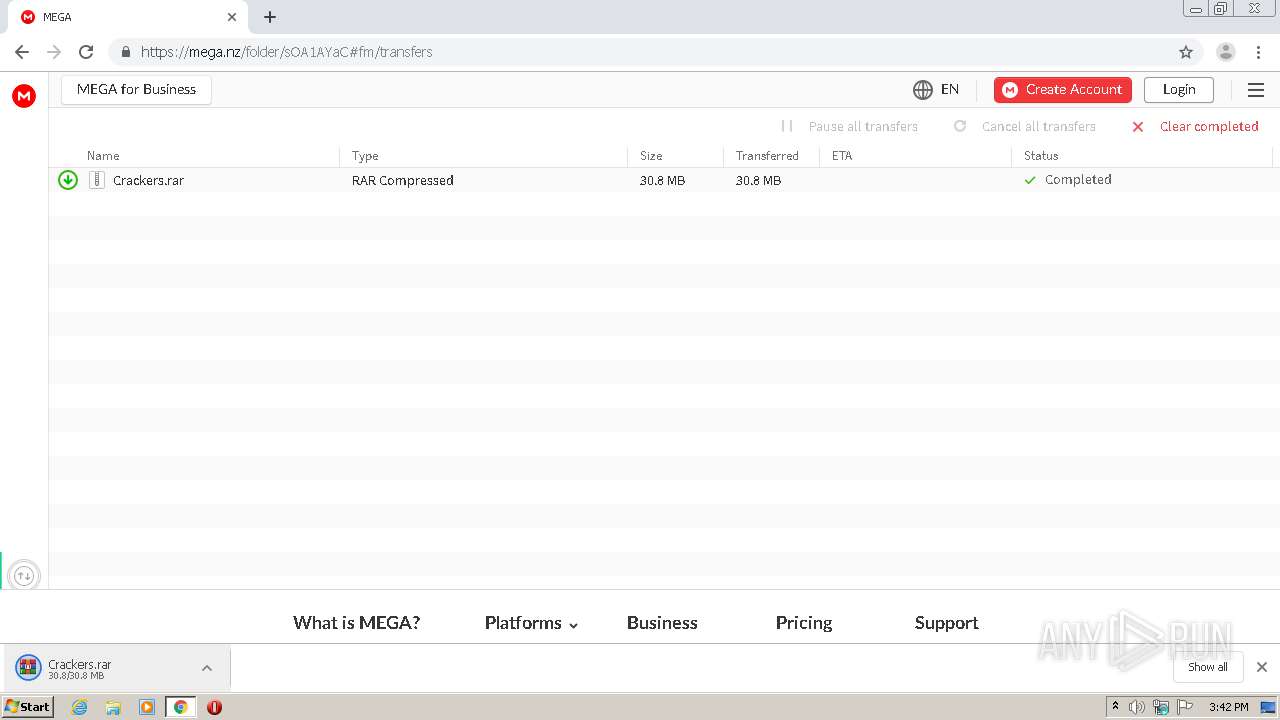Image resolution: width=1280 pixels, height=720 pixels.
Task: Click the RAR Compressed type cell
Action: click(x=402, y=181)
